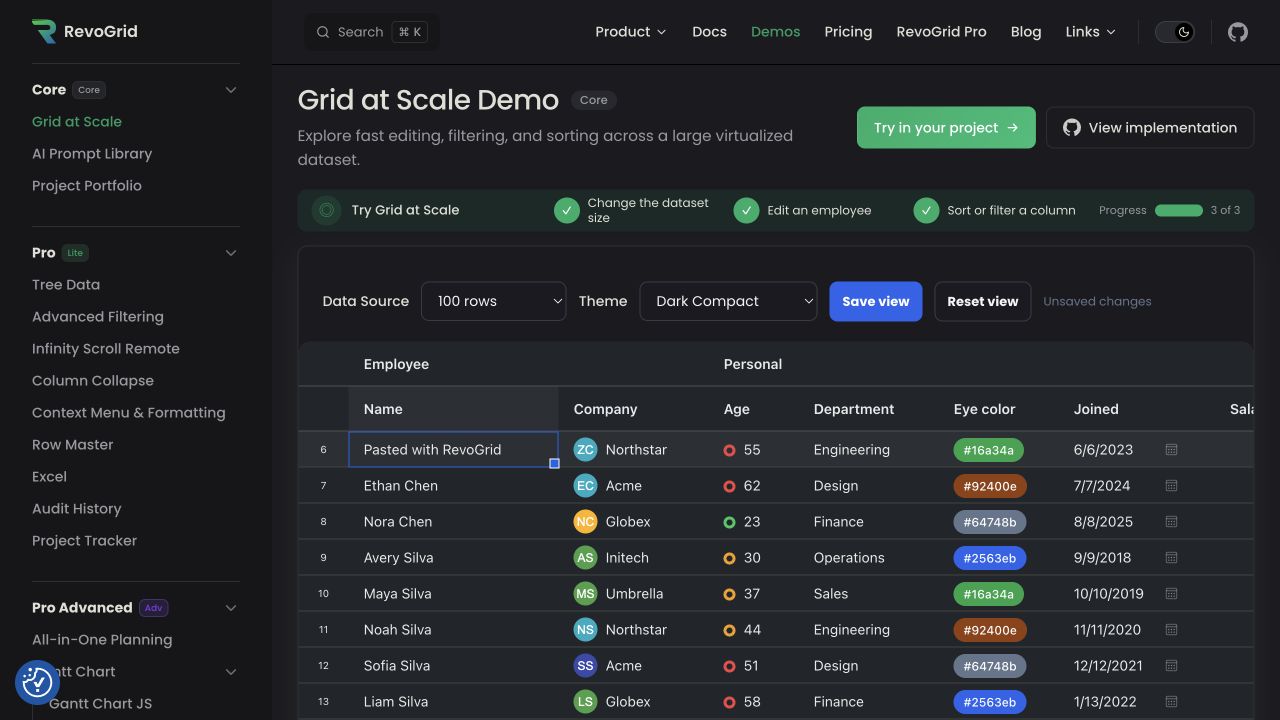Open the Advanced Filtering demo link
This screenshot has width=1280, height=720.
98,317
